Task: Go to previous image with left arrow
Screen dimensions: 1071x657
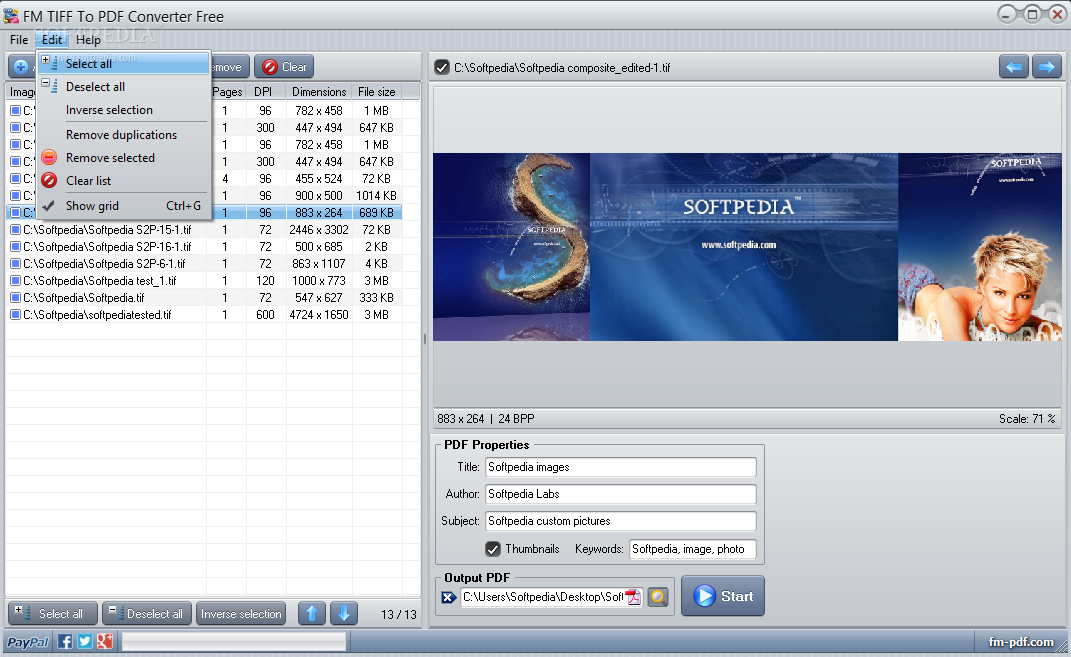Action: 1014,67
